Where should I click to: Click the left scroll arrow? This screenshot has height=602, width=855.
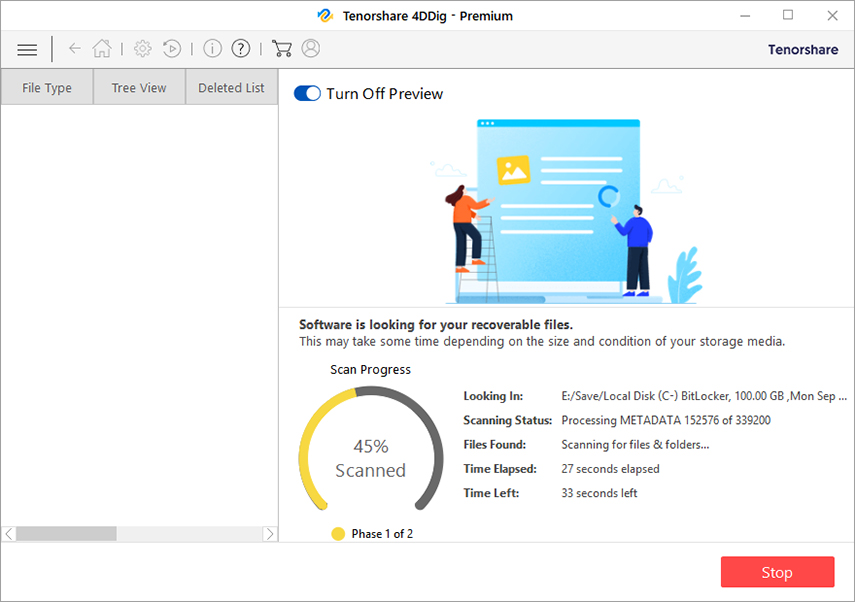[9, 534]
